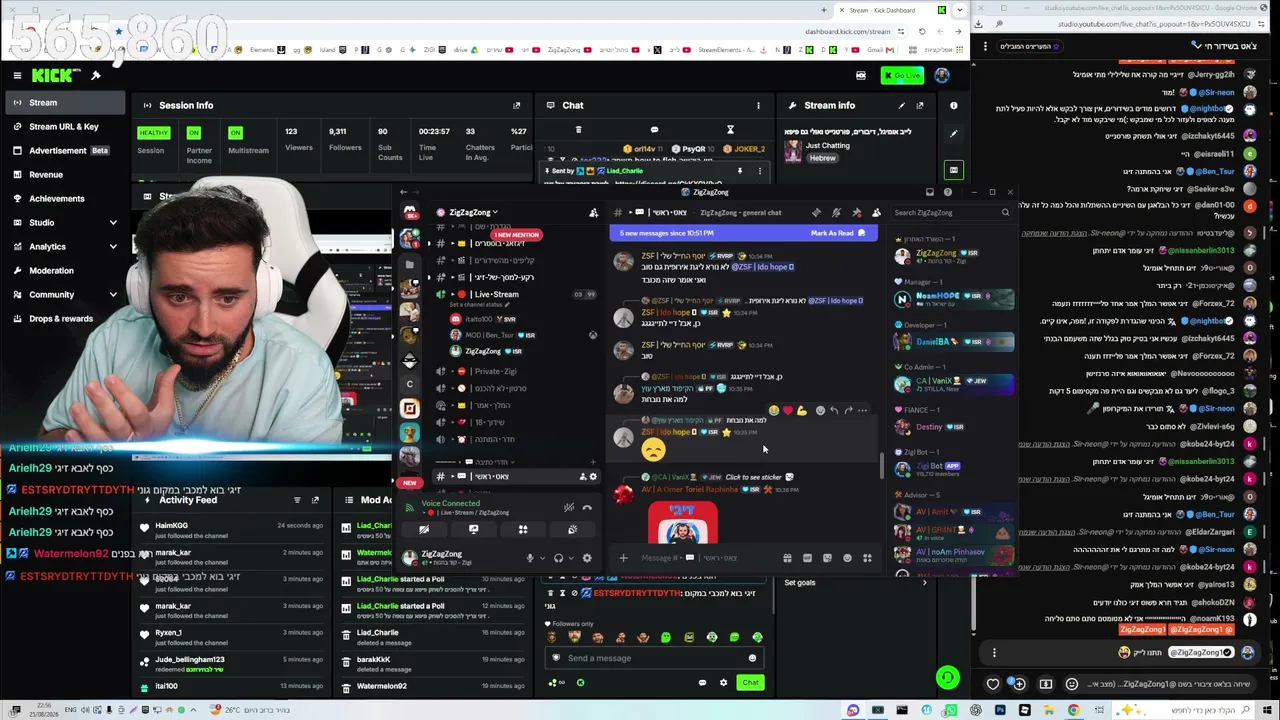
Task: Click Search ZigZagZong field in Discord
Action: (951, 212)
